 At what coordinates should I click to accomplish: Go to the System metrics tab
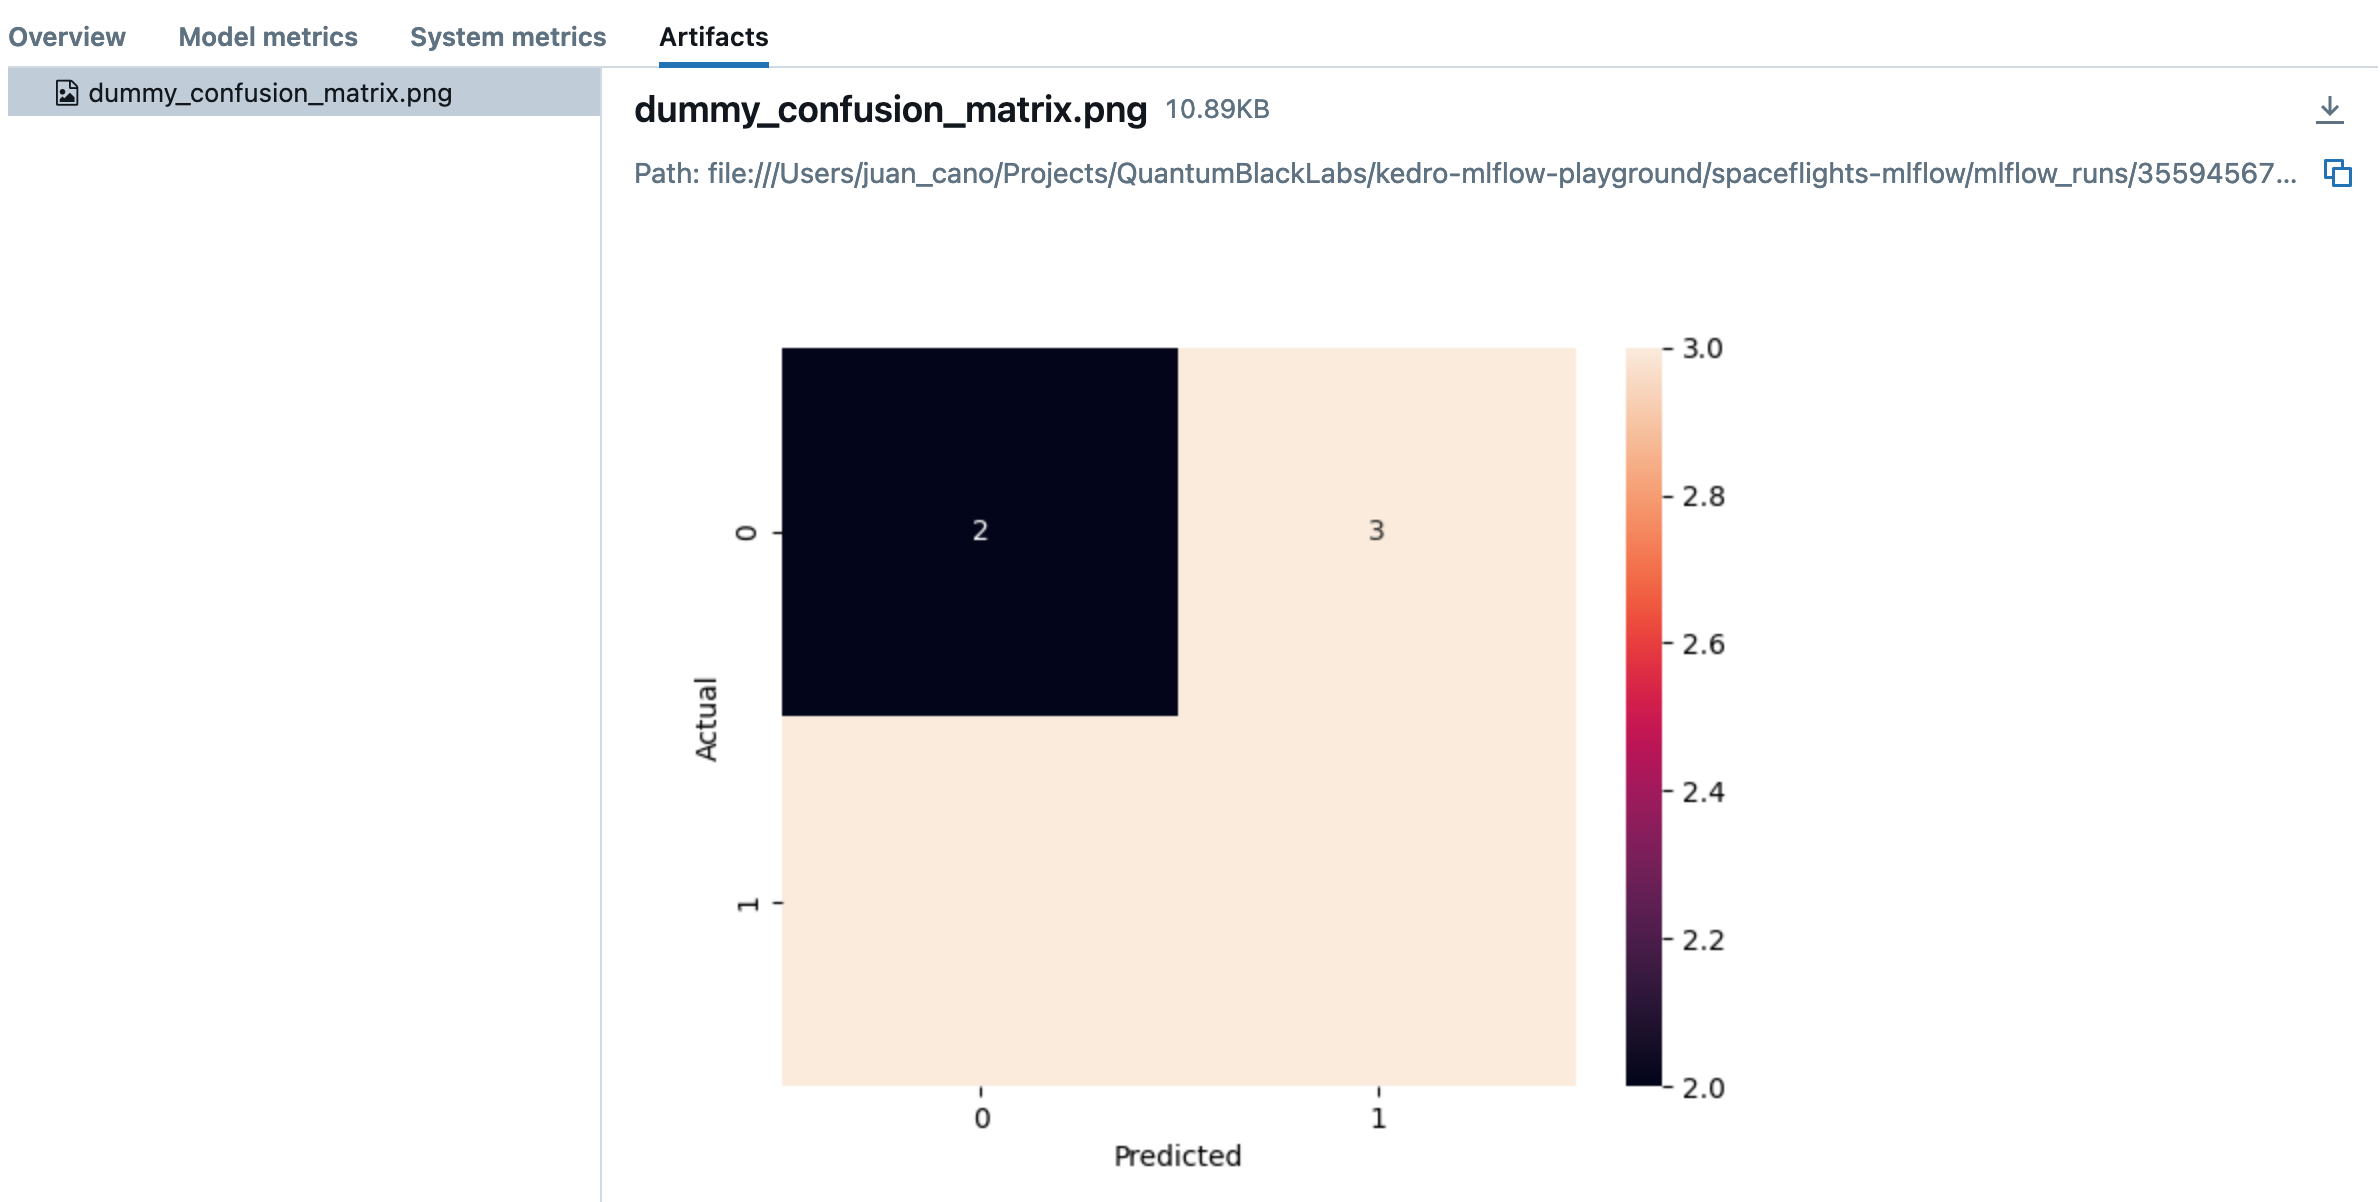(508, 37)
